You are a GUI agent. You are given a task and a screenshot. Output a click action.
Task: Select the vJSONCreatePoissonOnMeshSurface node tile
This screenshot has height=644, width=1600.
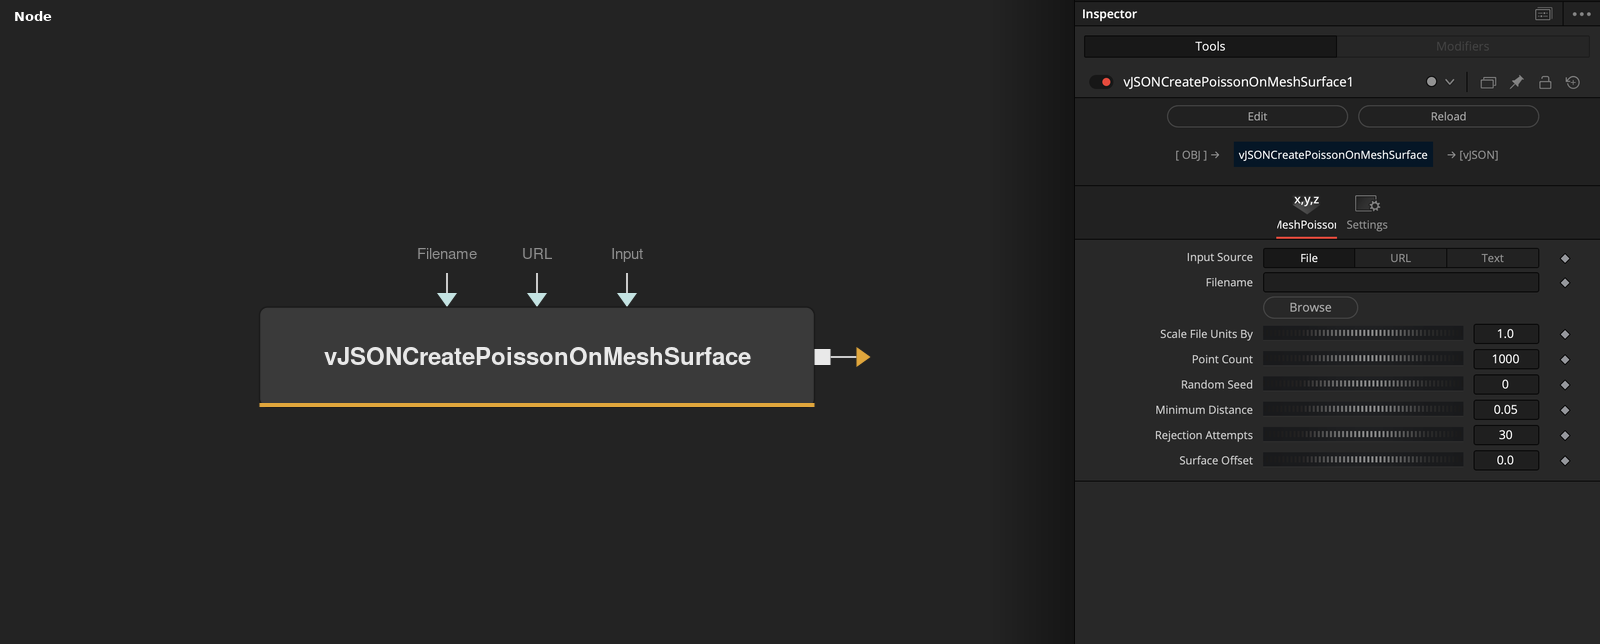click(537, 357)
